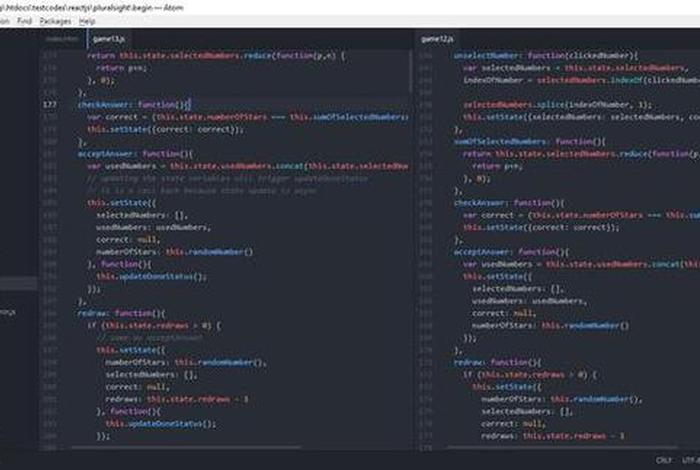The image size is (700, 470).
Task: Open the Packages menu
Action: click(55, 21)
